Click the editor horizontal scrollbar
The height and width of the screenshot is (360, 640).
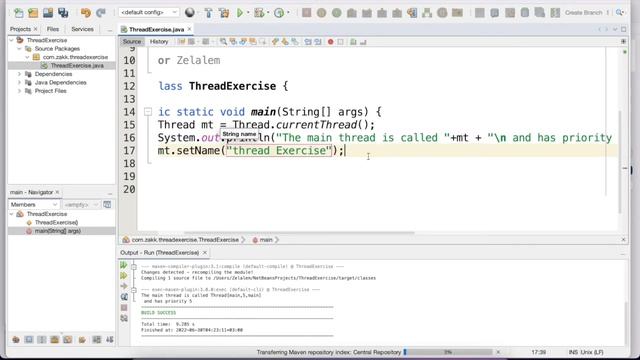(x=299, y=233)
